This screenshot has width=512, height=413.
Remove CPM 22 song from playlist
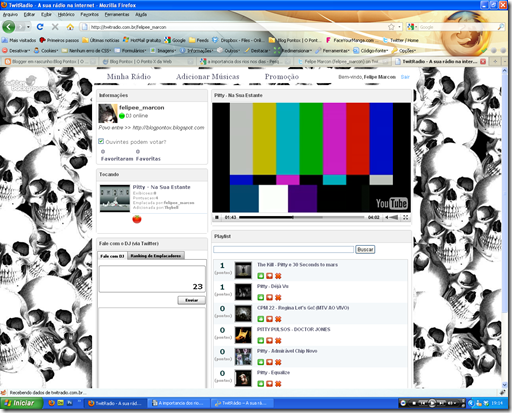(278, 319)
